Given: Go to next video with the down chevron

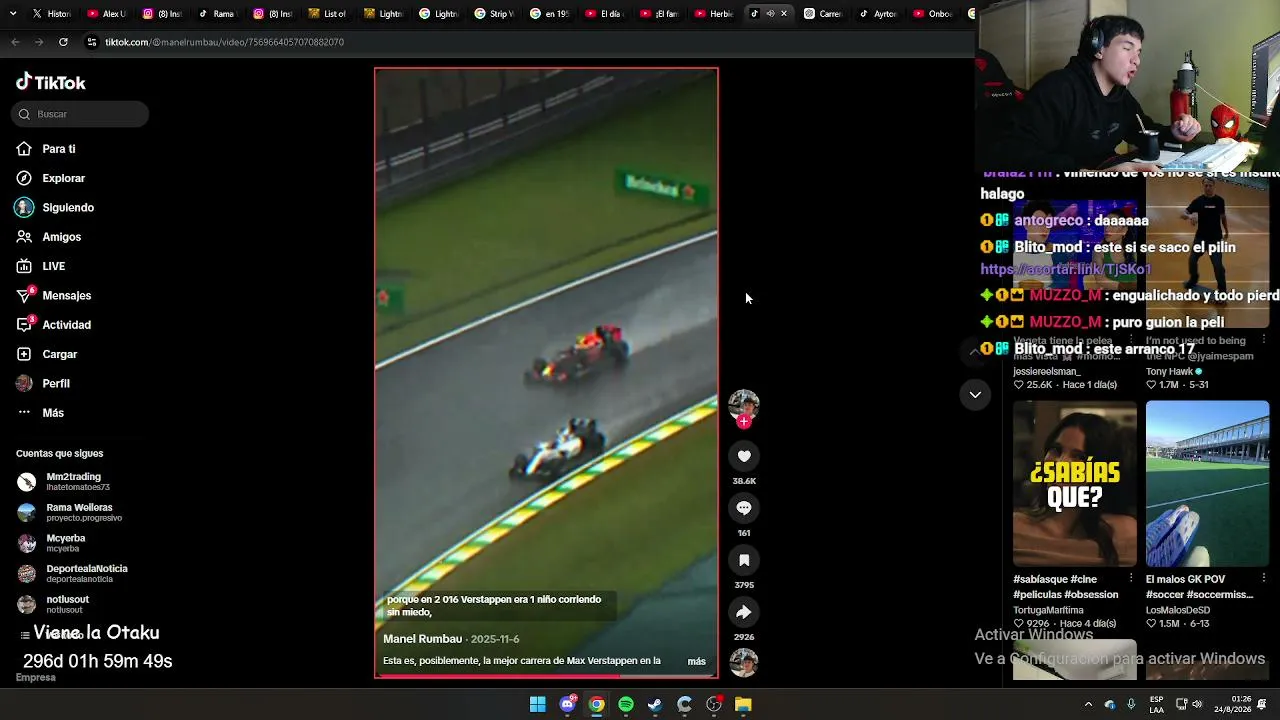Looking at the screenshot, I should click(975, 395).
